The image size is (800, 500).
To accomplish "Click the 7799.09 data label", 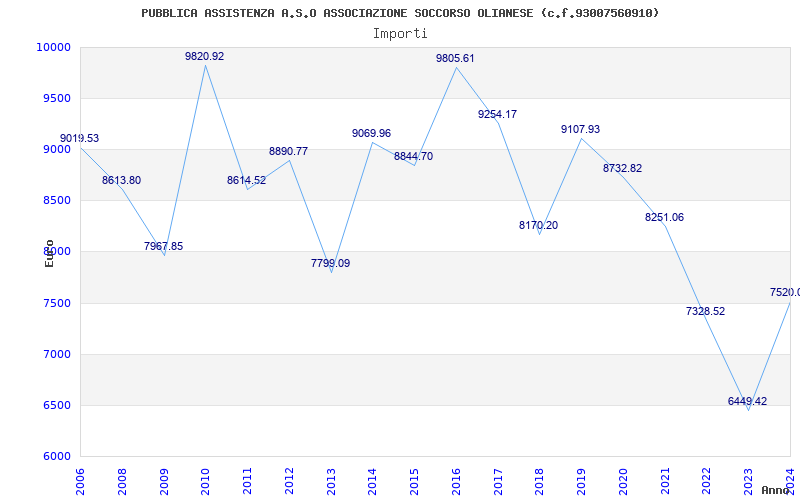I will pos(331,264).
